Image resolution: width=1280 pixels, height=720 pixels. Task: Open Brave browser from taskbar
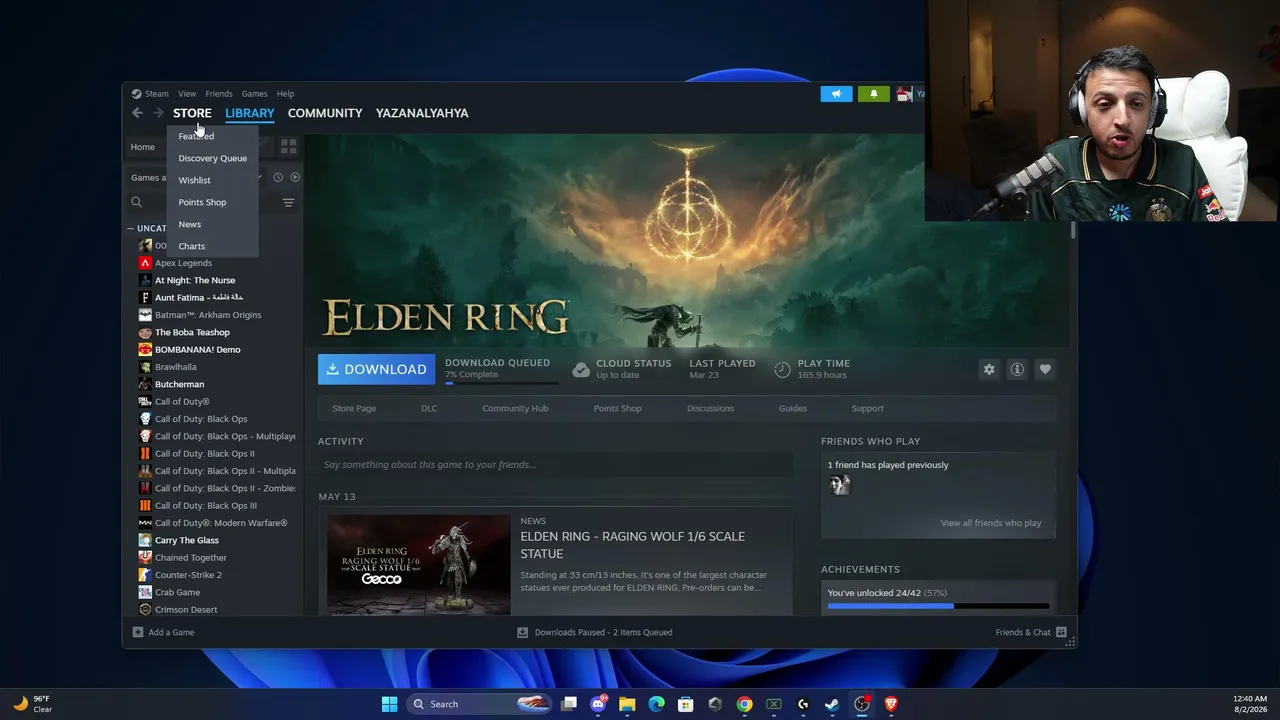click(891, 704)
